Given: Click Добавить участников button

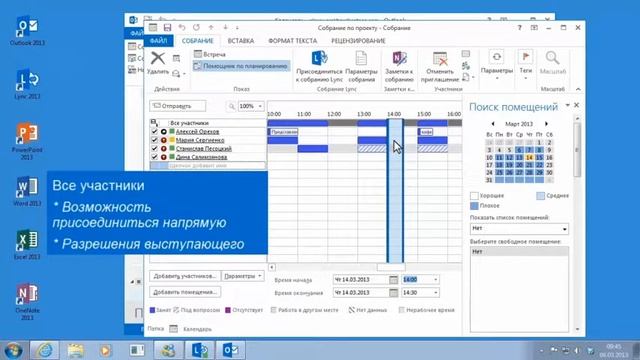Looking at the screenshot, I should tap(185, 276).
